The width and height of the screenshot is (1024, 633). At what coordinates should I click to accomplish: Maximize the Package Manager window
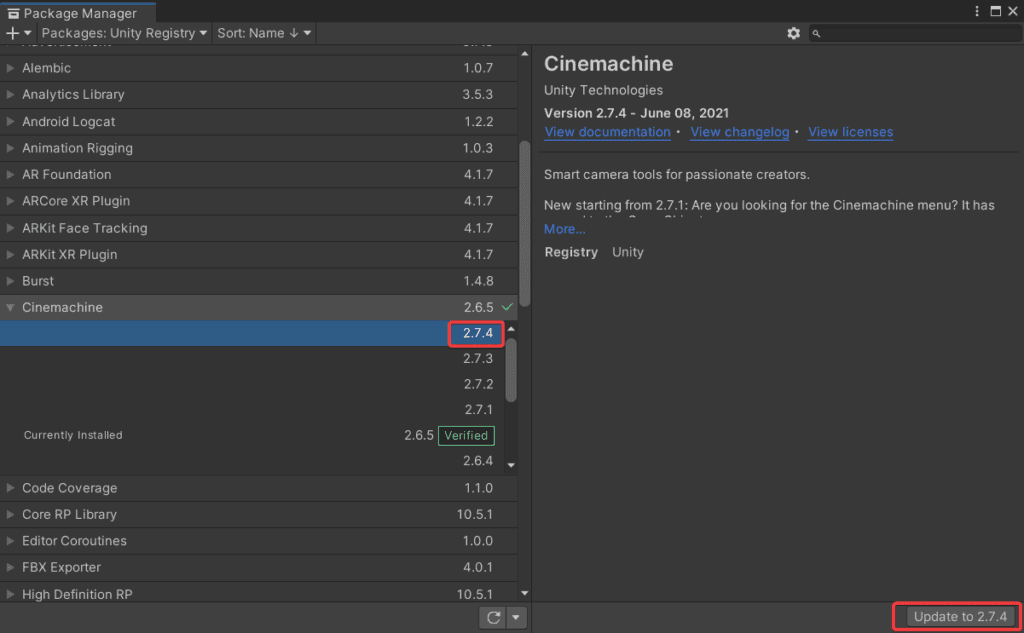[x=995, y=11]
